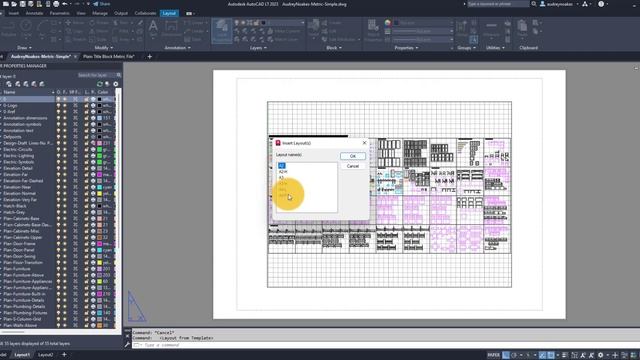Image resolution: width=640 pixels, height=360 pixels.
Task: Click the Search for layer field
Action: tap(96, 75)
